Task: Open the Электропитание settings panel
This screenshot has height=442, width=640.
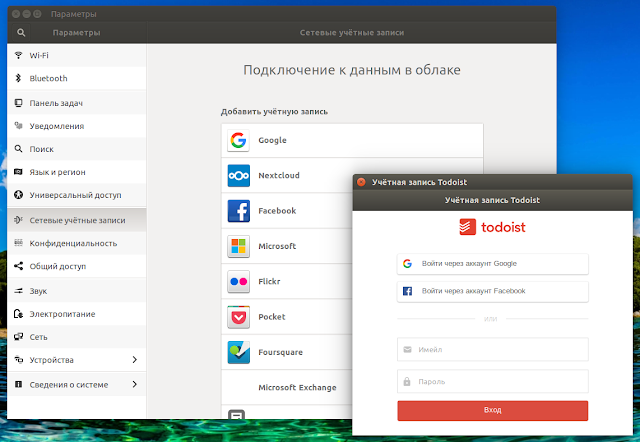Action: (x=77, y=314)
